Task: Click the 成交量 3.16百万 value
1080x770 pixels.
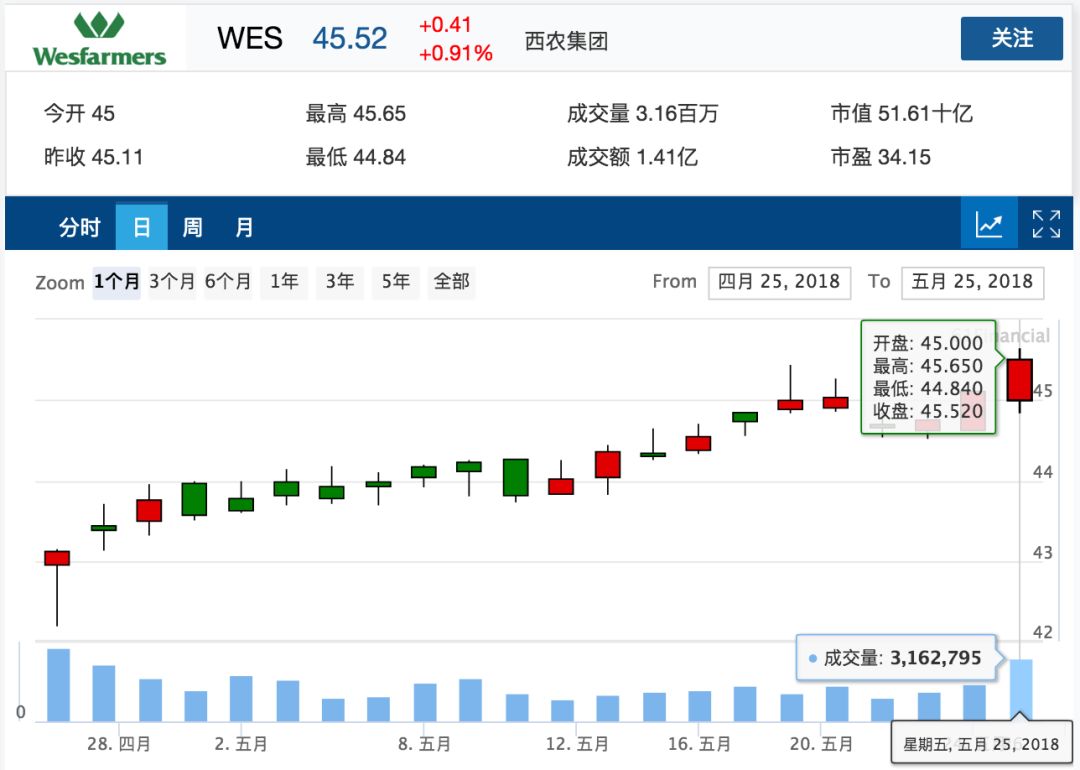Action: point(643,113)
